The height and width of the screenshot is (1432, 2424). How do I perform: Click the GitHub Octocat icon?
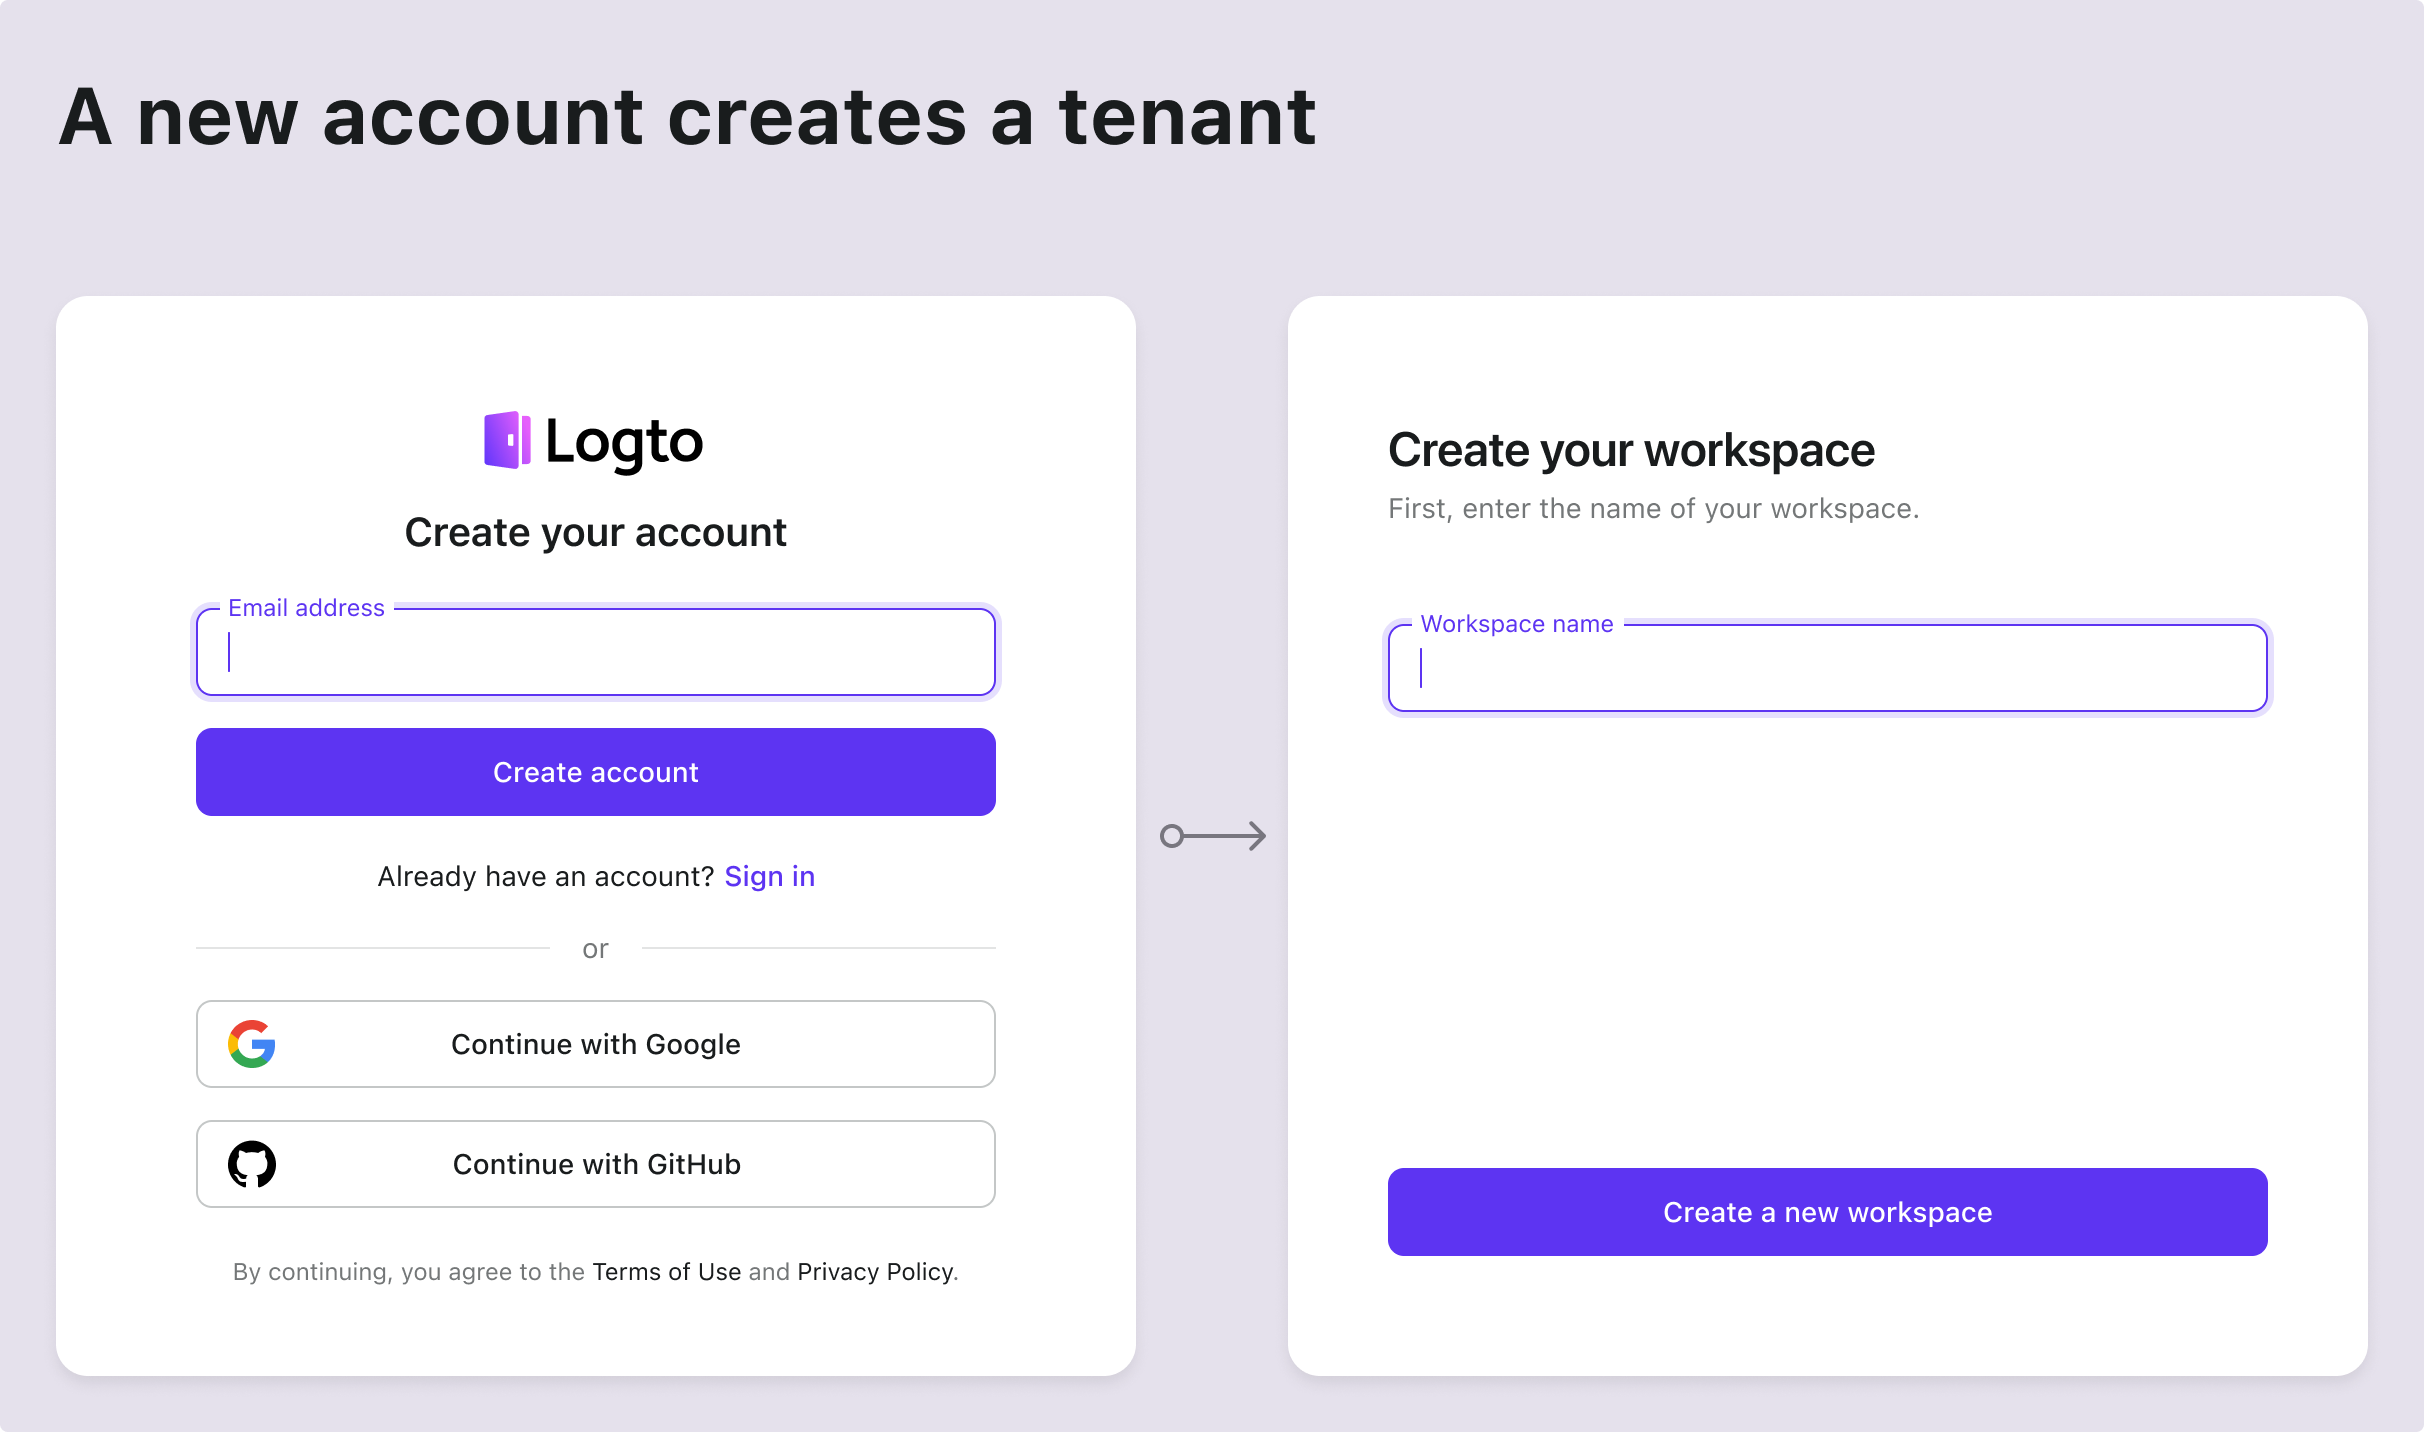(x=252, y=1164)
